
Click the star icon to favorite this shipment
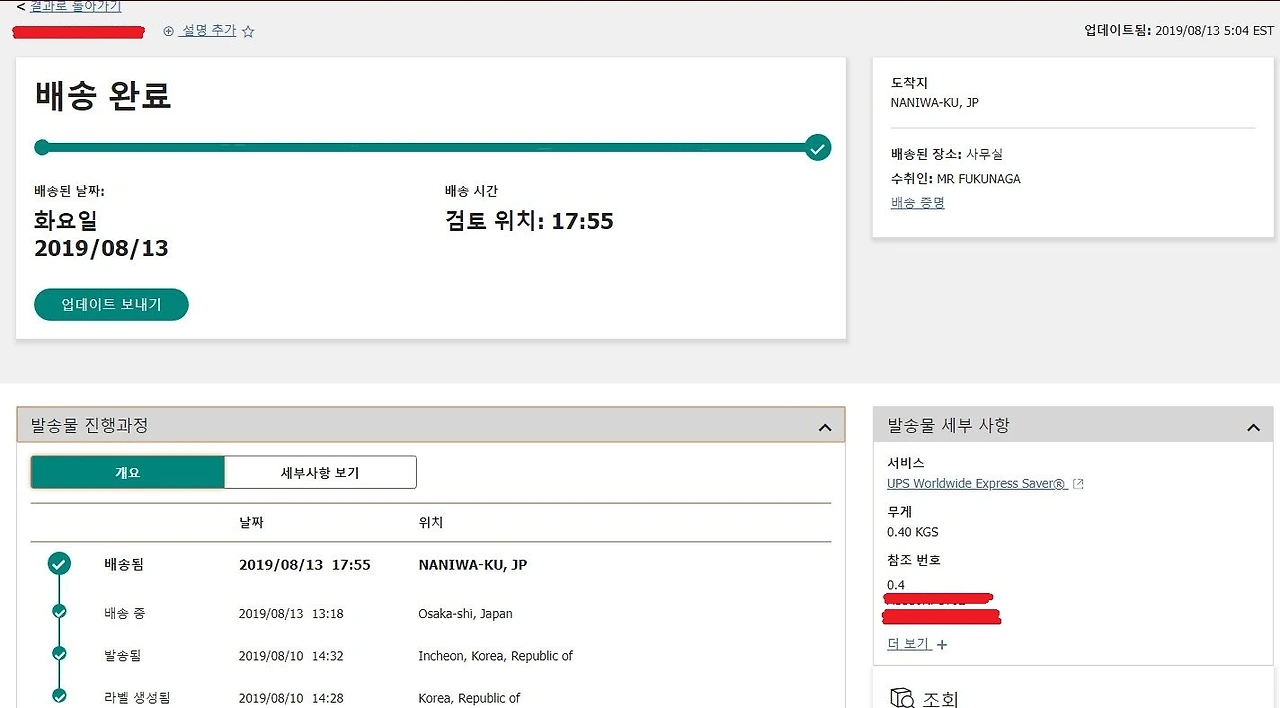[x=248, y=31]
